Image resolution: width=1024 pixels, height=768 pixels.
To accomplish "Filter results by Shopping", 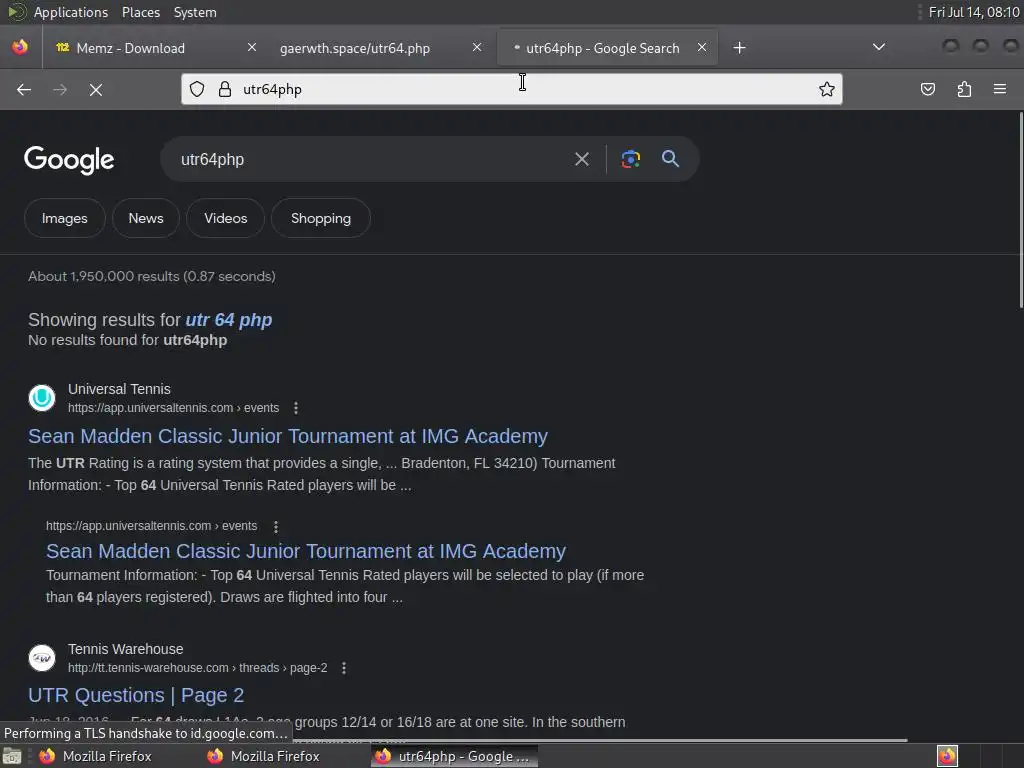I will point(321,218).
